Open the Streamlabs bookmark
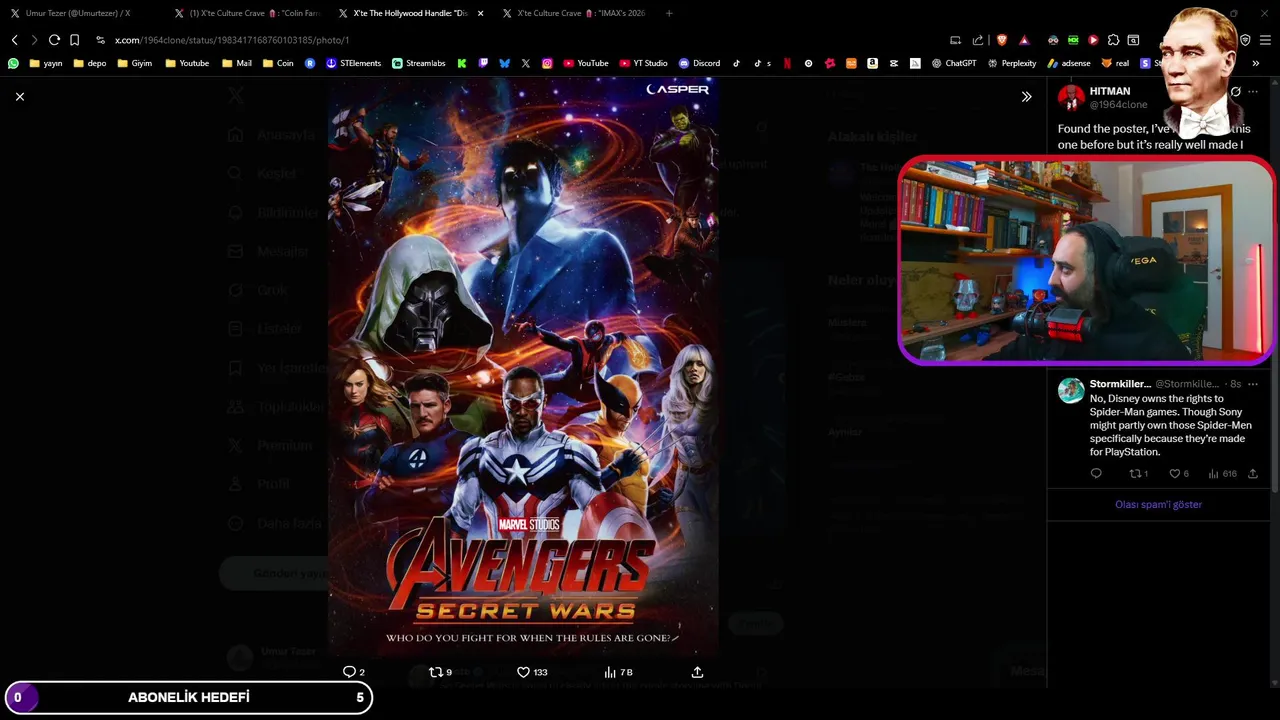 [x=418, y=63]
